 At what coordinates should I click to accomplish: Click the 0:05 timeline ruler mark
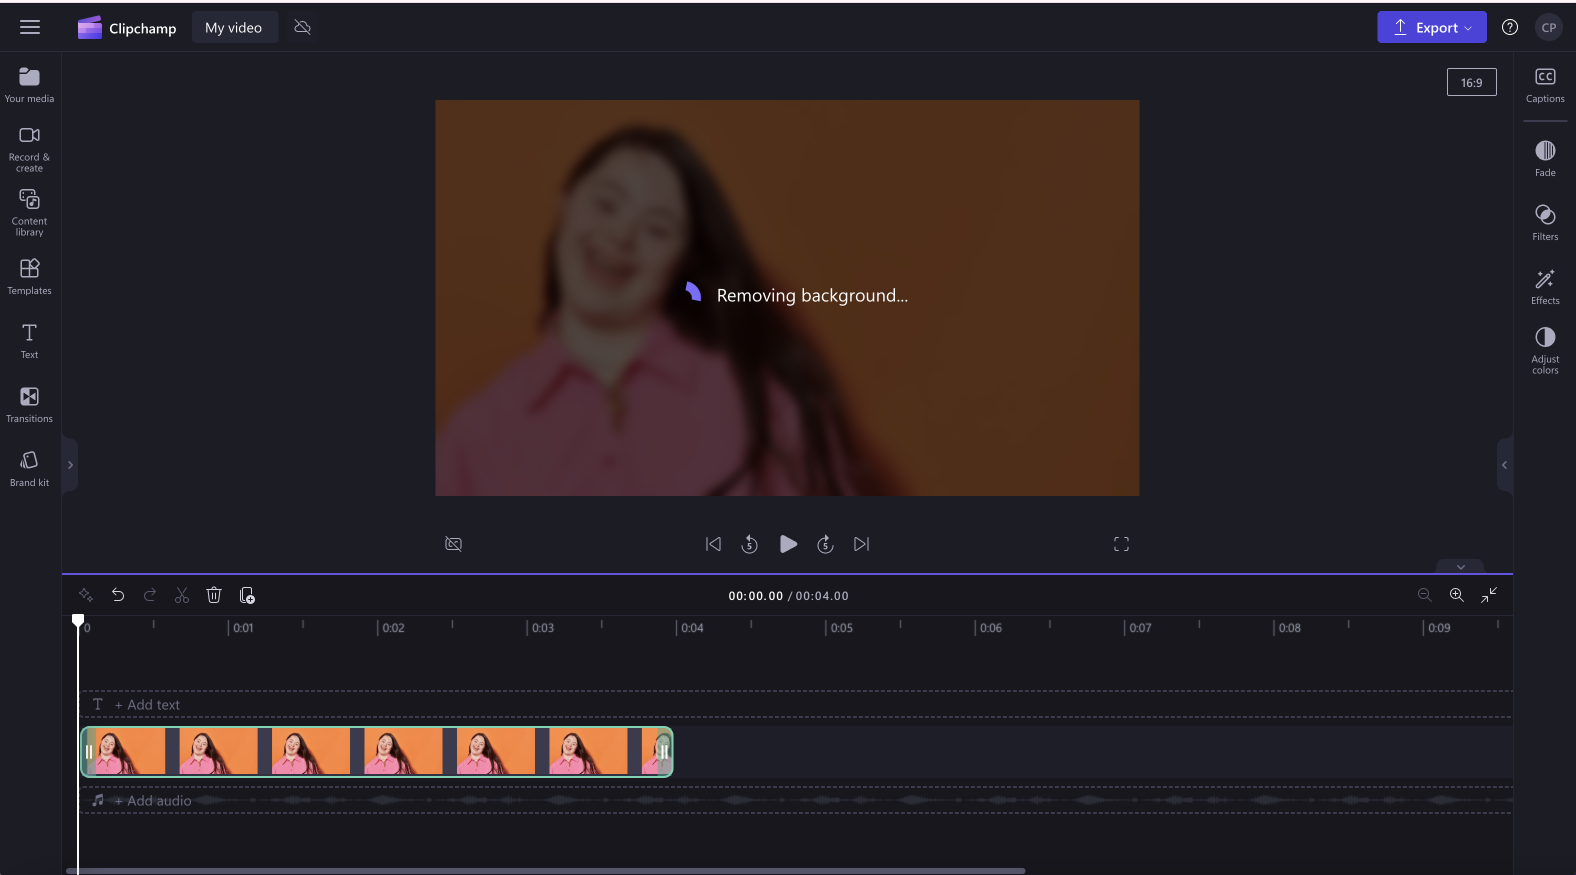coord(841,628)
